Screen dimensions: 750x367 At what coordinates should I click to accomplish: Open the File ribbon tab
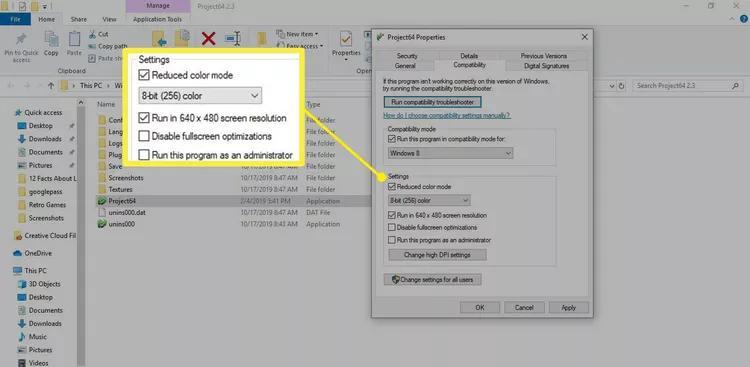pyautogui.click(x=15, y=20)
